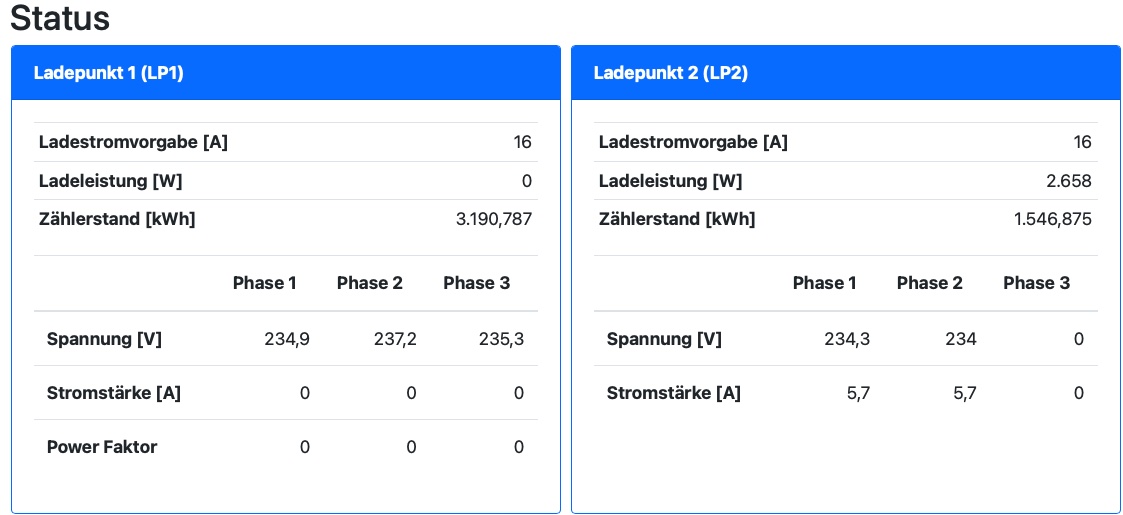Screen dimensions: 1123x515
Task: Click LP1 Stromstärke [A] row label
Action: (x=113, y=393)
